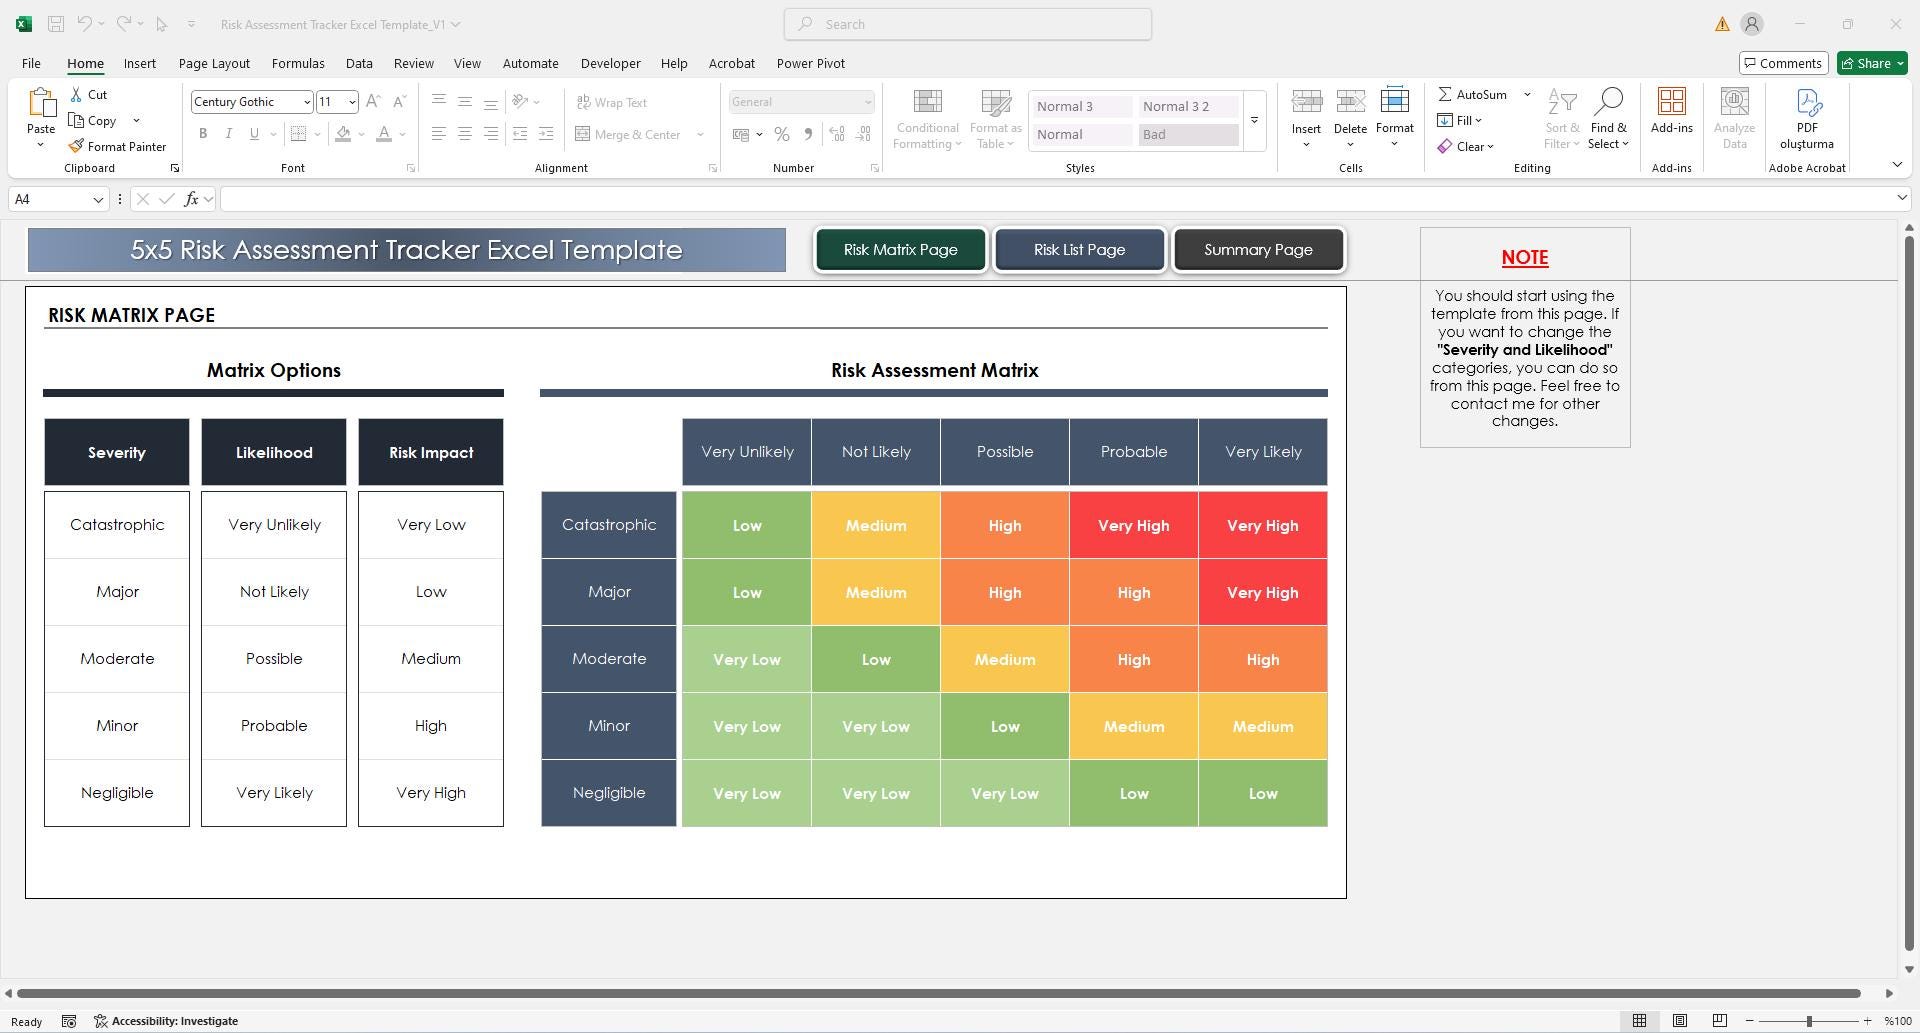Toggle underline formatting
1920x1033 pixels.
click(253, 133)
